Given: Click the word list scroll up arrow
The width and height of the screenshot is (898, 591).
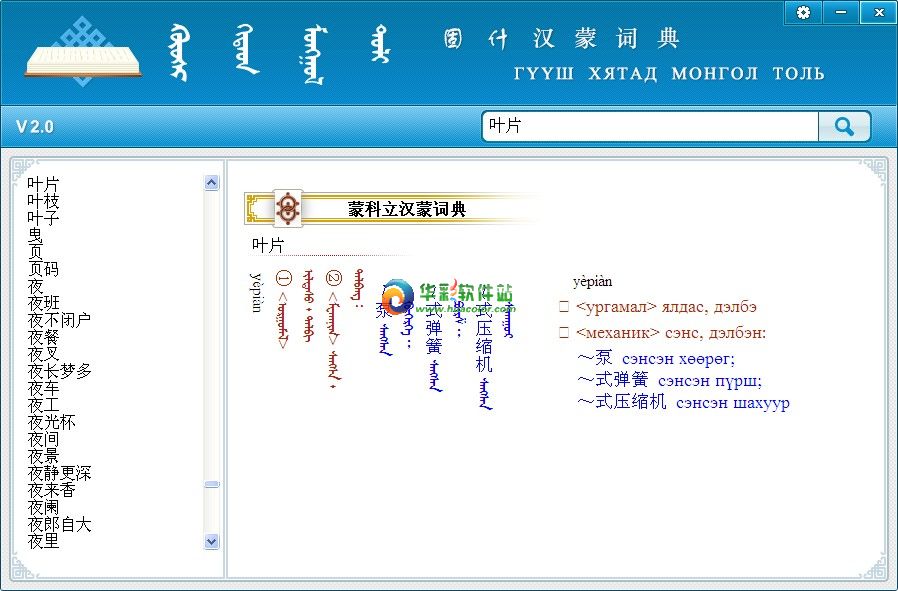Looking at the screenshot, I should 211,183.
